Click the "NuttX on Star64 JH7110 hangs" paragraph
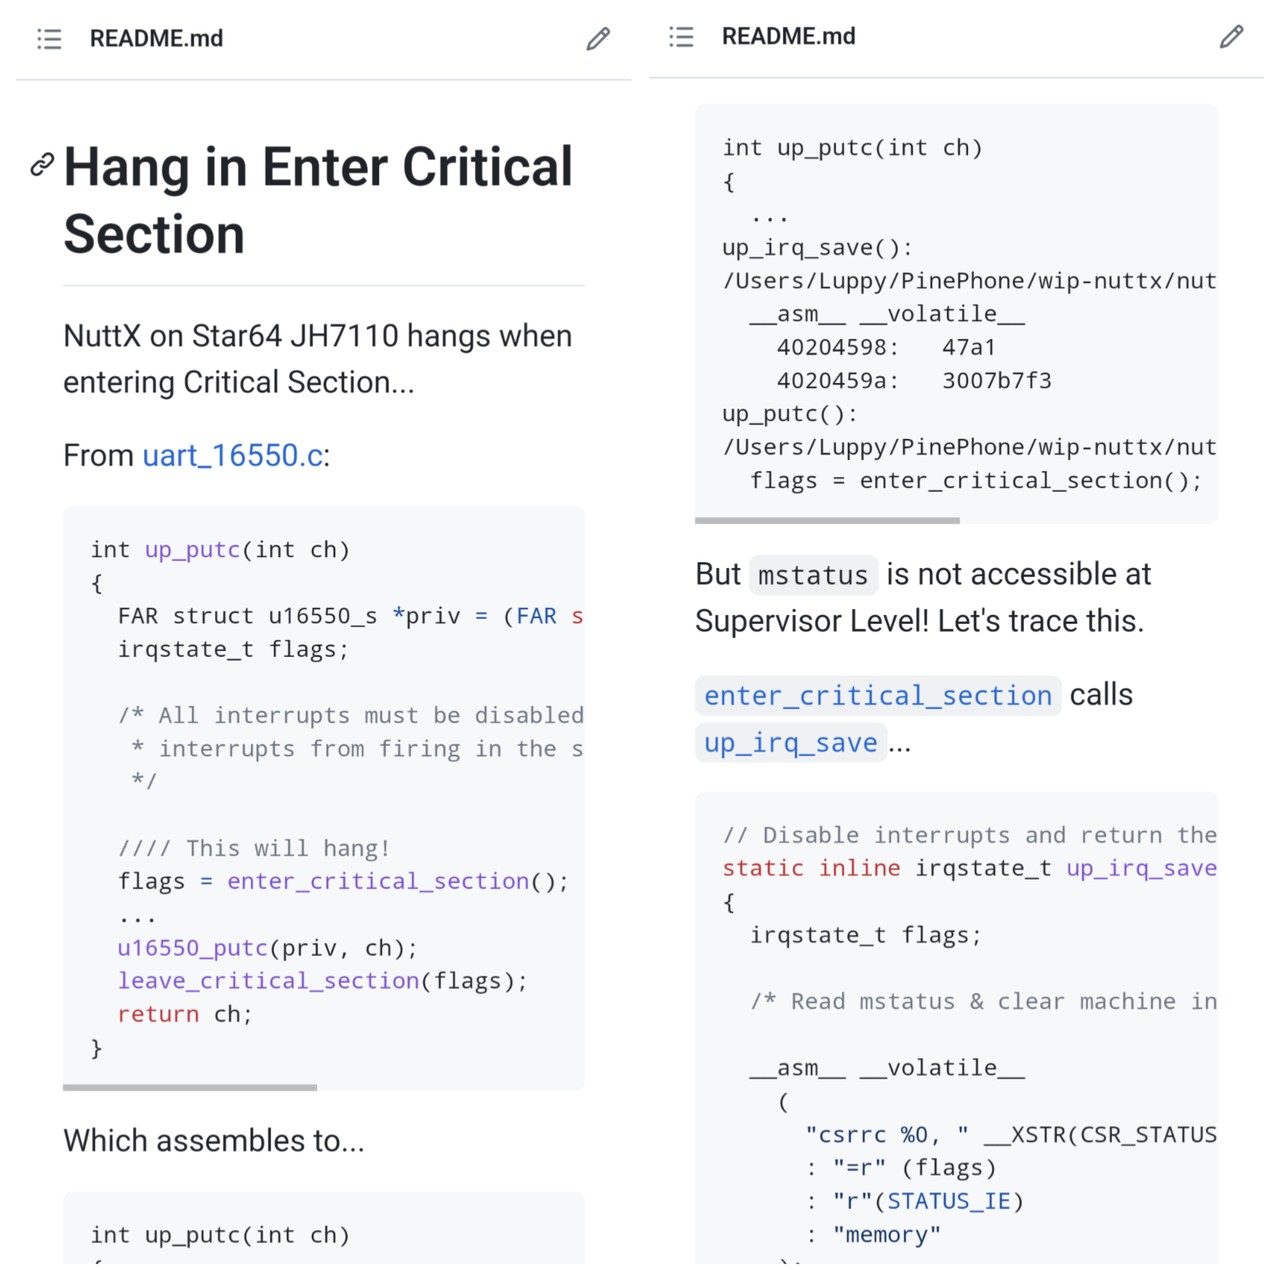 click(x=317, y=359)
